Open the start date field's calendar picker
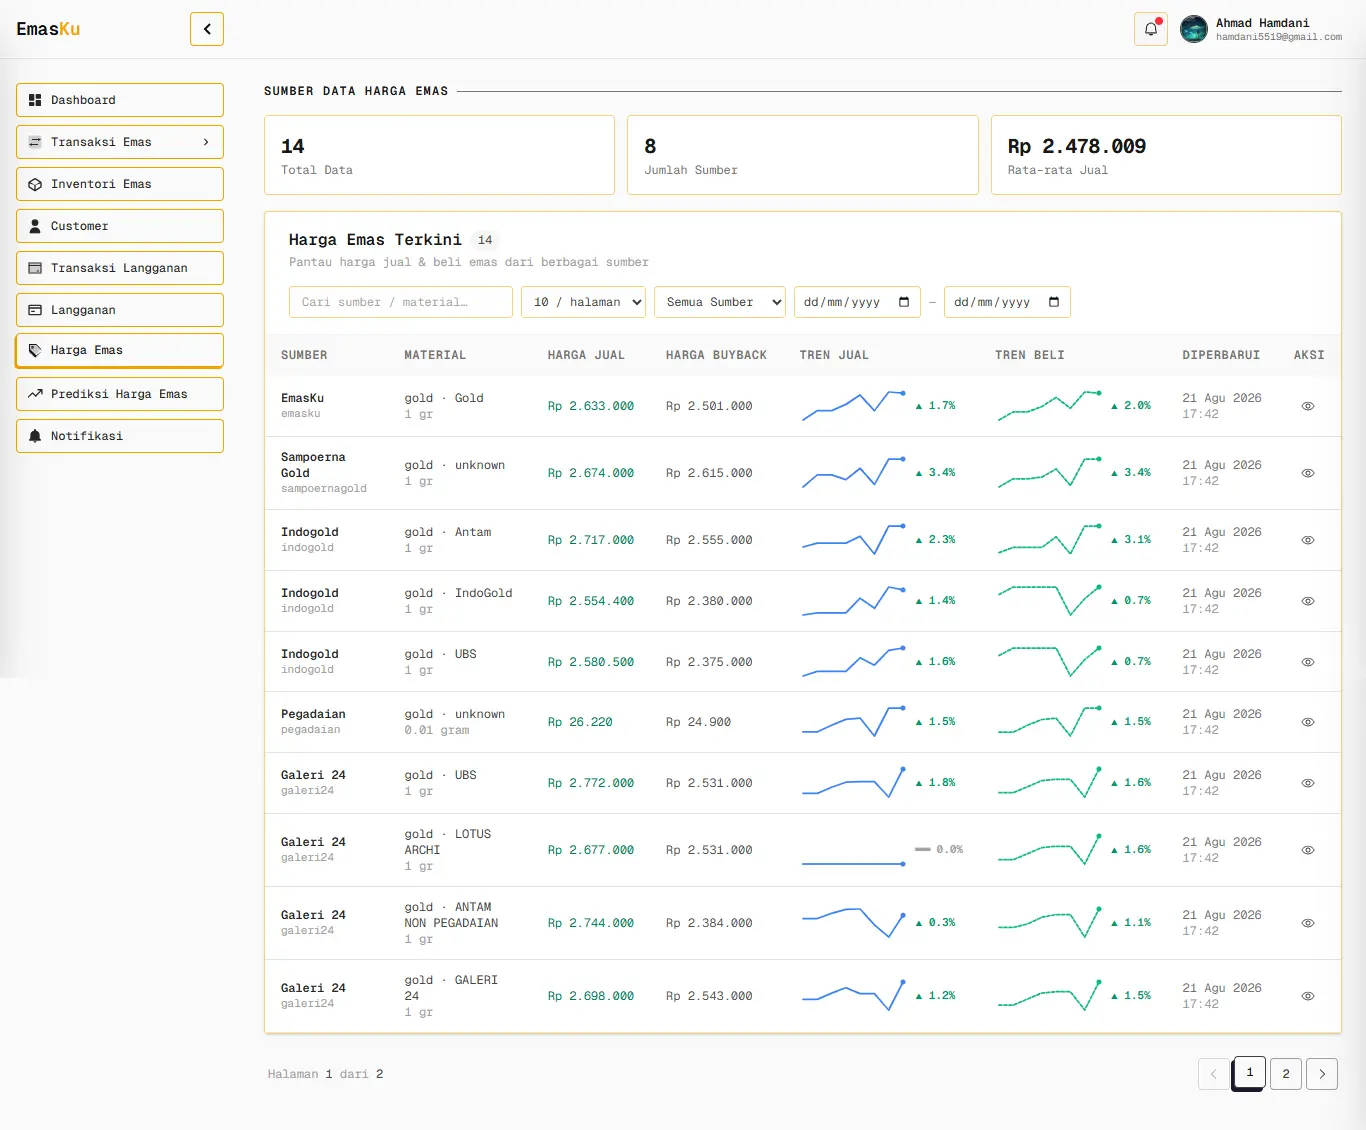The width and height of the screenshot is (1366, 1130). [x=904, y=302]
